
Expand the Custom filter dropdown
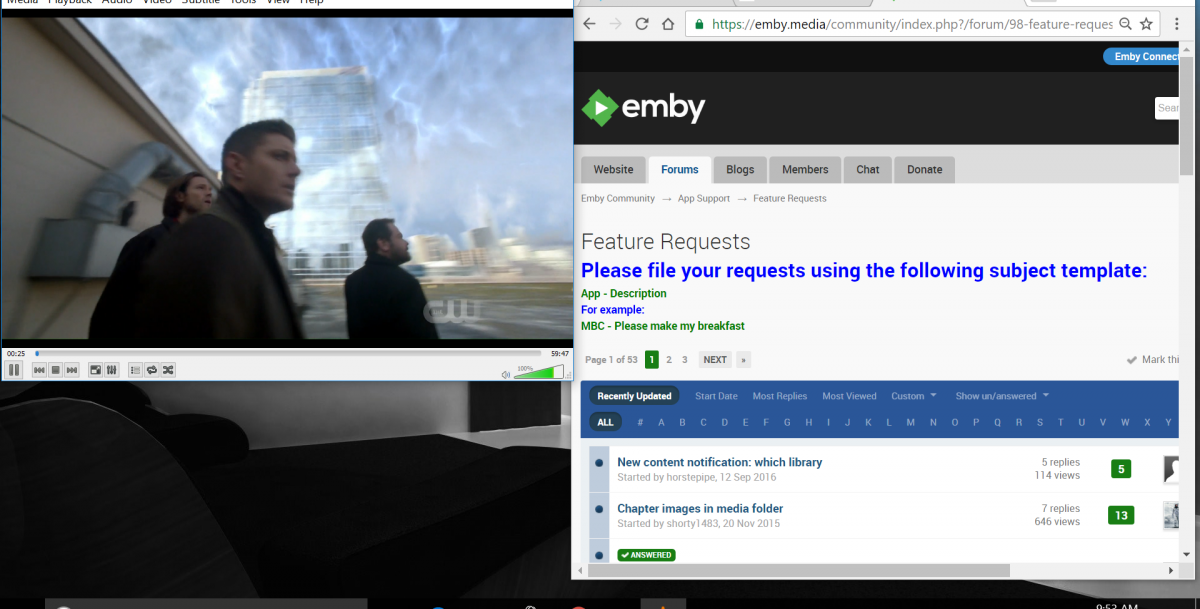pos(914,396)
